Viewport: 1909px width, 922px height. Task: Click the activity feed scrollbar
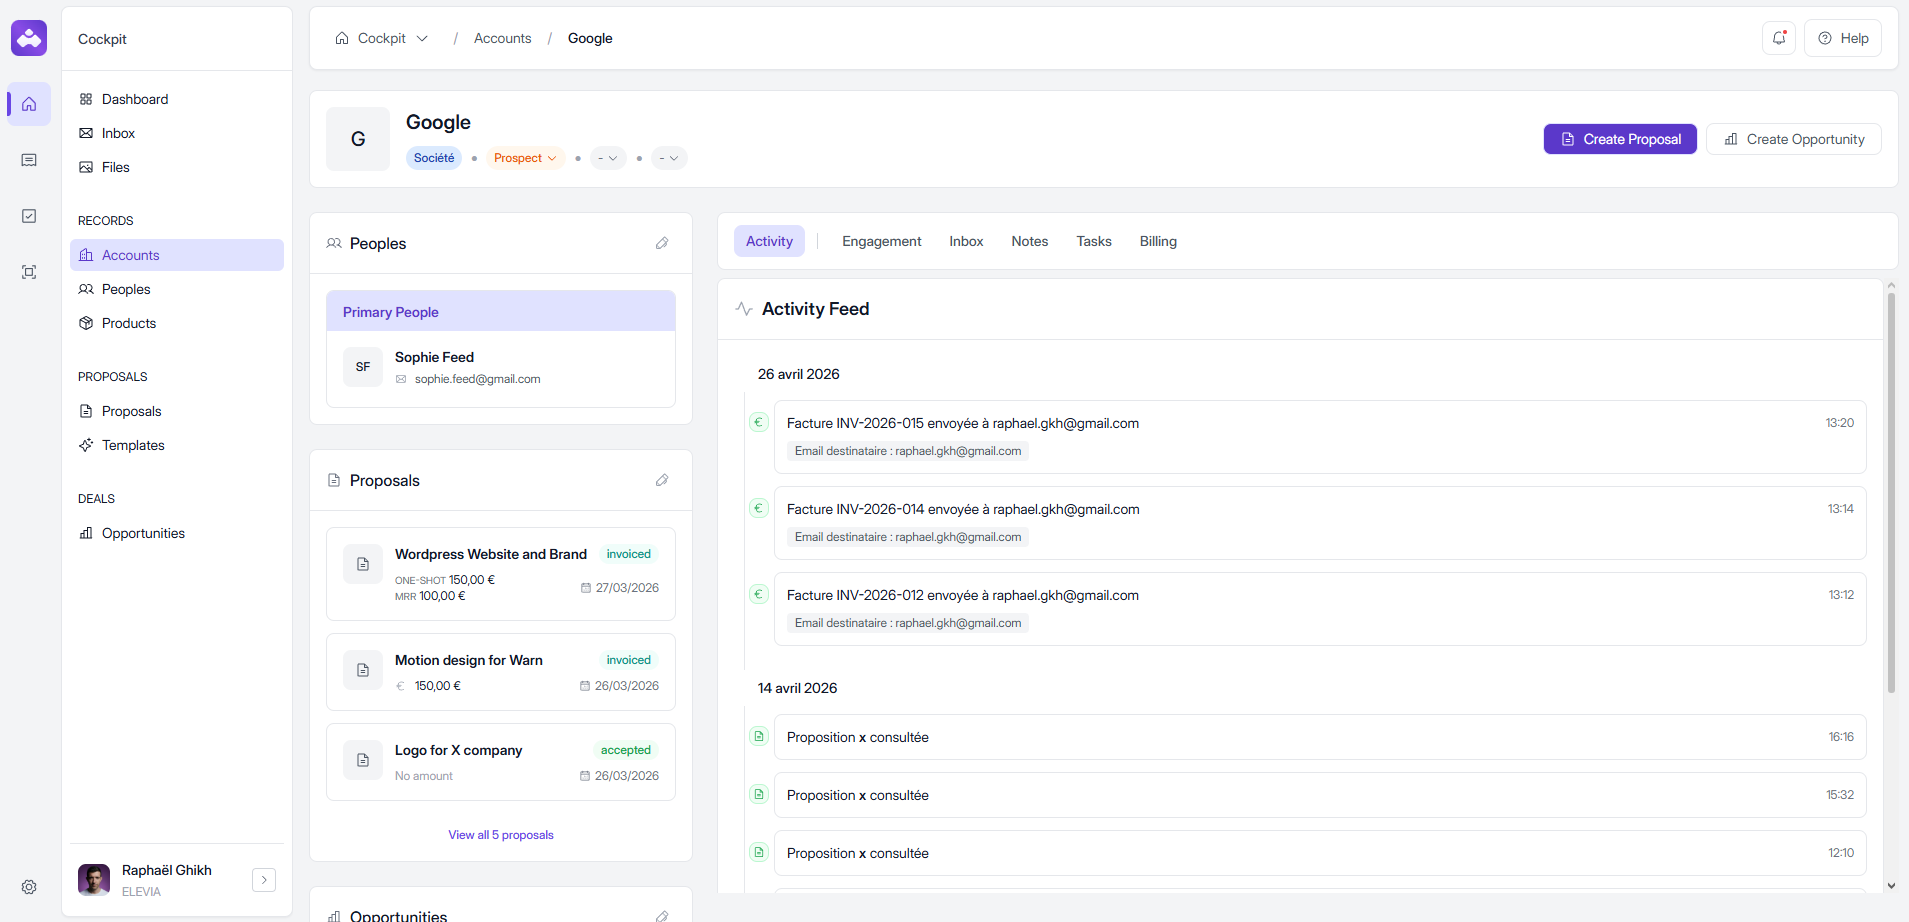pyautogui.click(x=1891, y=492)
